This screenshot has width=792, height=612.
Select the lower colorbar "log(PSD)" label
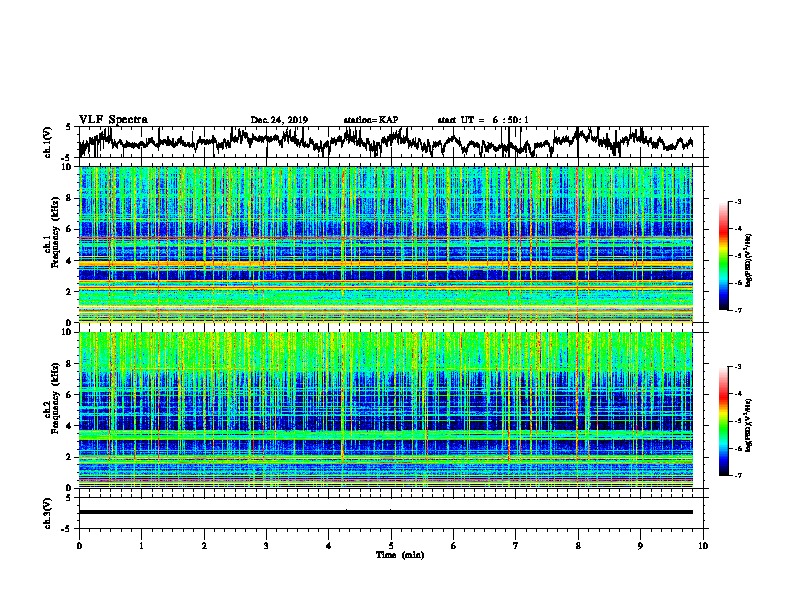(x=749, y=425)
